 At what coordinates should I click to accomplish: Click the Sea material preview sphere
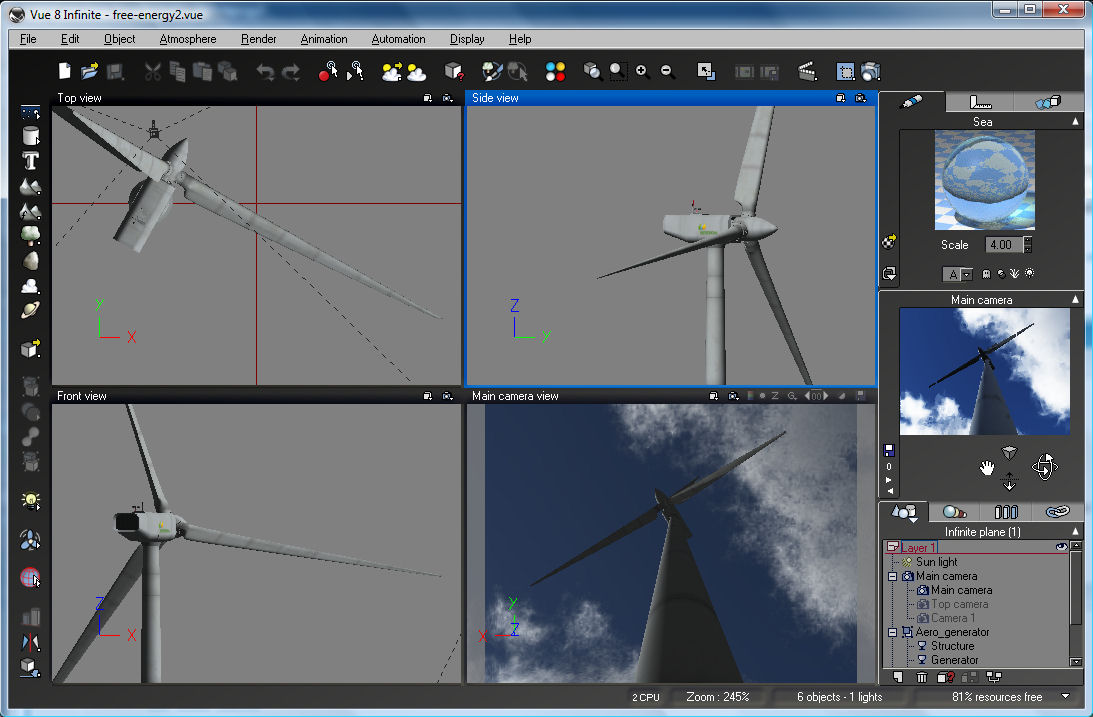tap(984, 180)
